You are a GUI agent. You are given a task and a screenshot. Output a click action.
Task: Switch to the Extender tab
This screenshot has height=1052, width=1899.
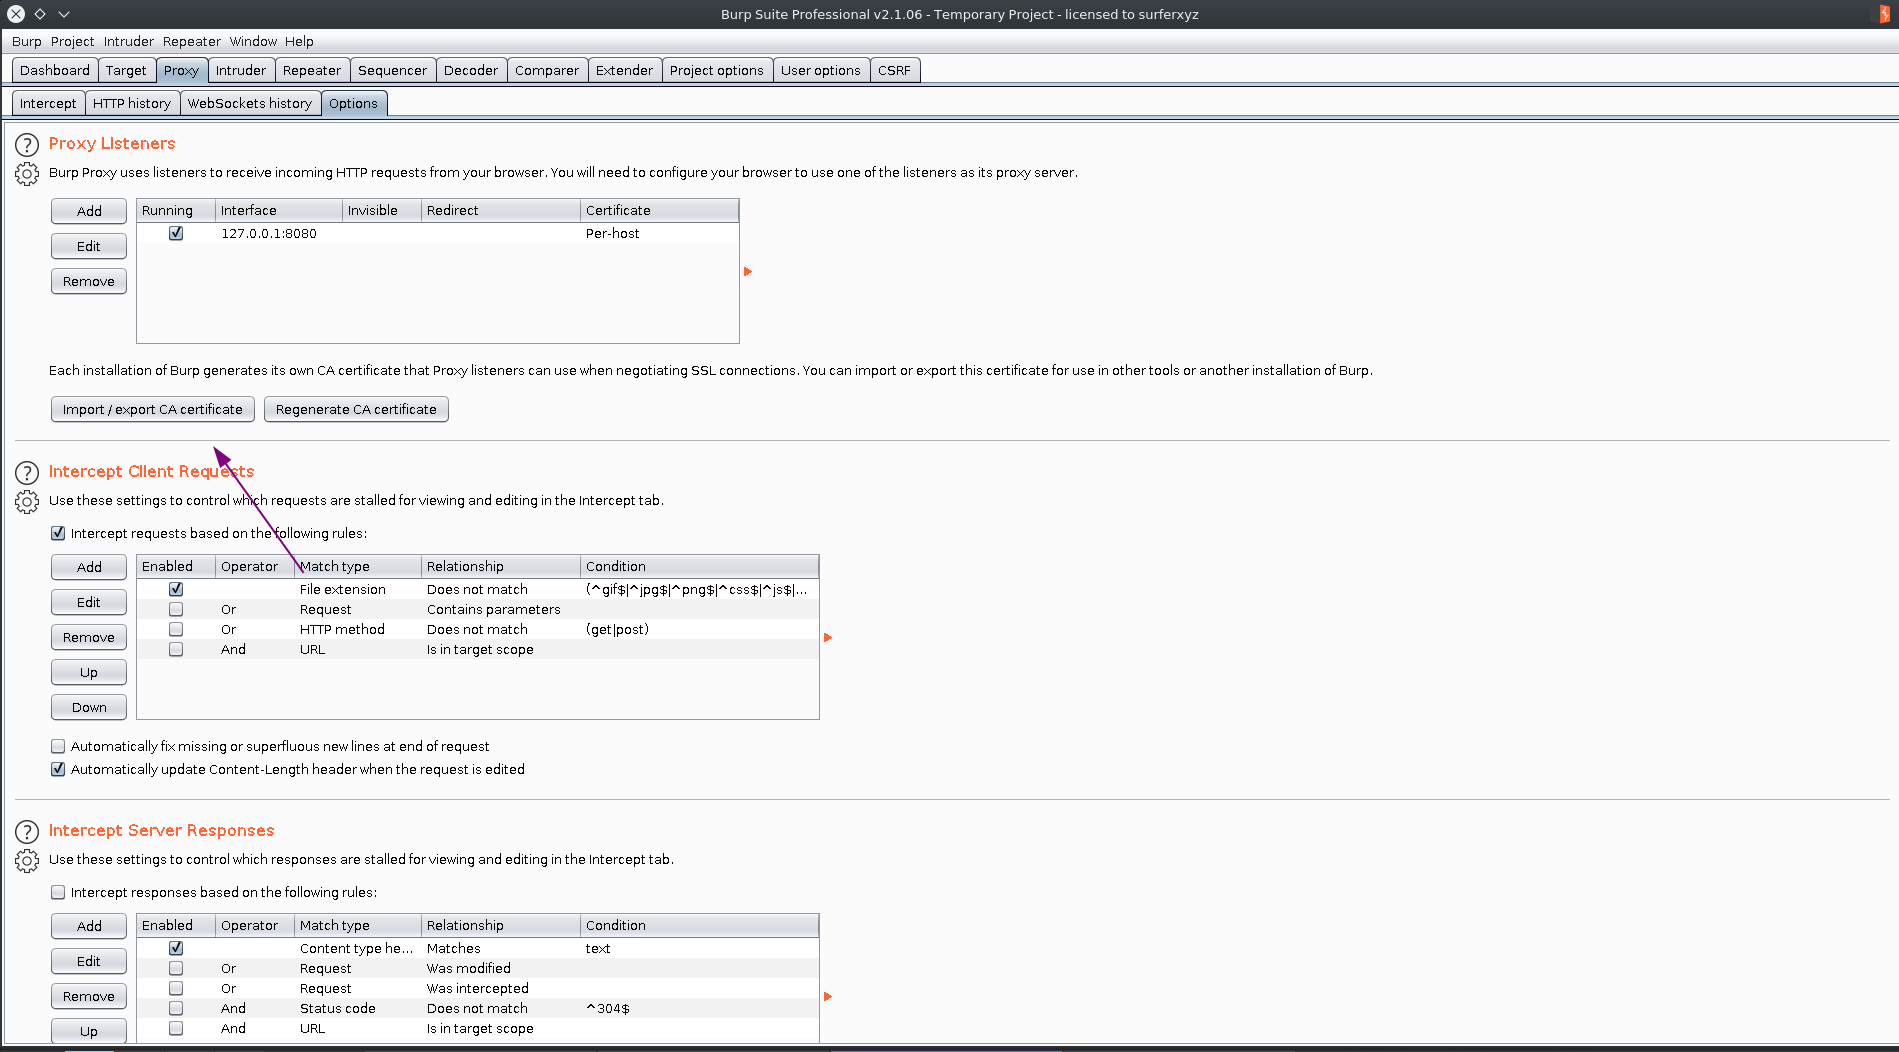coord(624,70)
